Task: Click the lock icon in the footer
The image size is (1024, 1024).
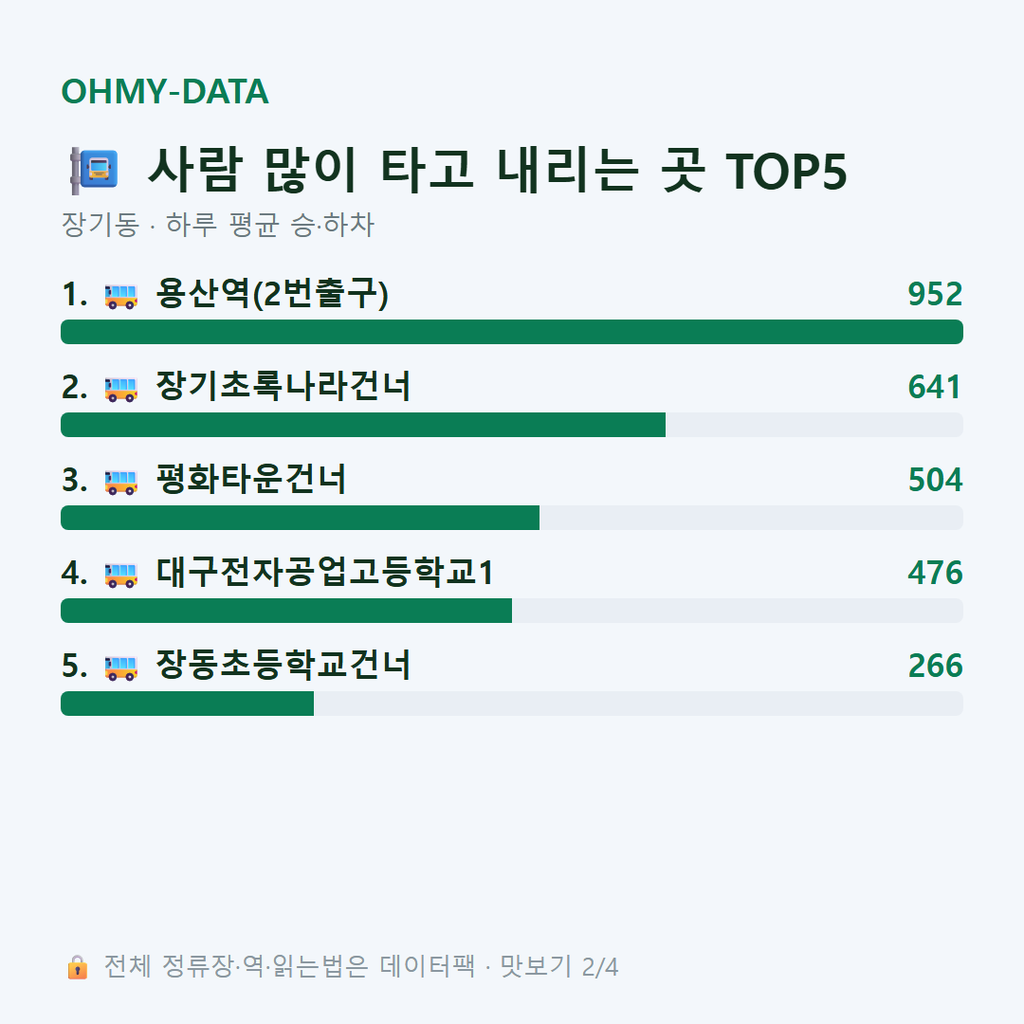Action: pyautogui.click(x=77, y=967)
